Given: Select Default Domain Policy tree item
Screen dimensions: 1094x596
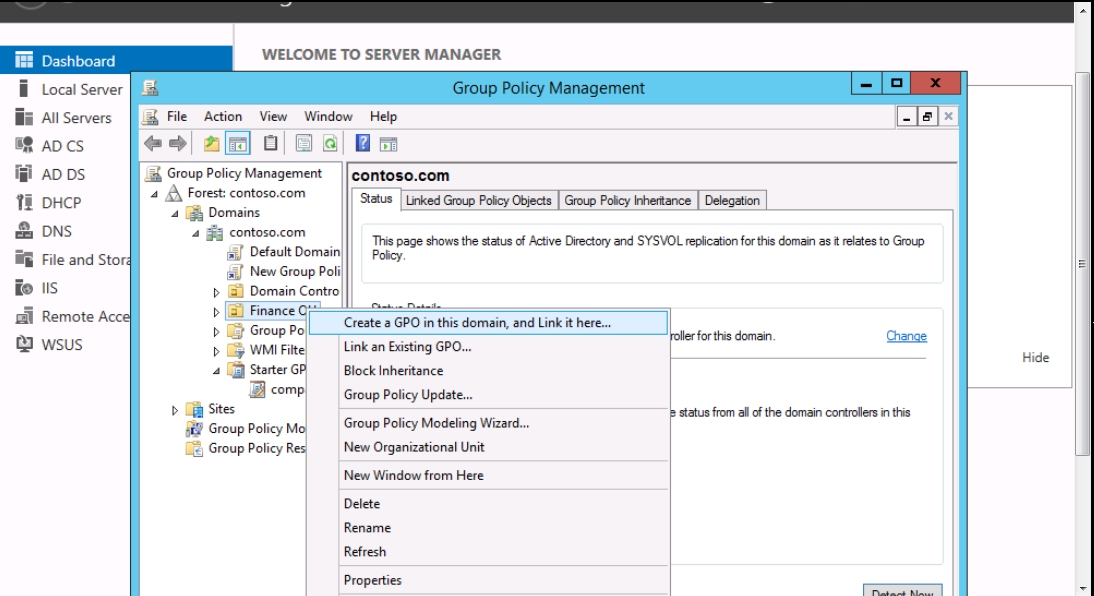Looking at the screenshot, I should pos(294,252).
